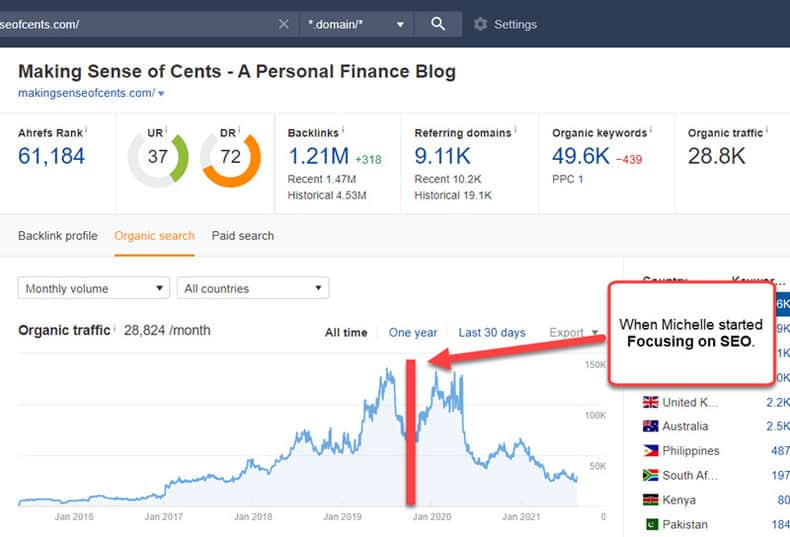790x537 pixels.
Task: Open the Export dropdown
Action: [573, 332]
